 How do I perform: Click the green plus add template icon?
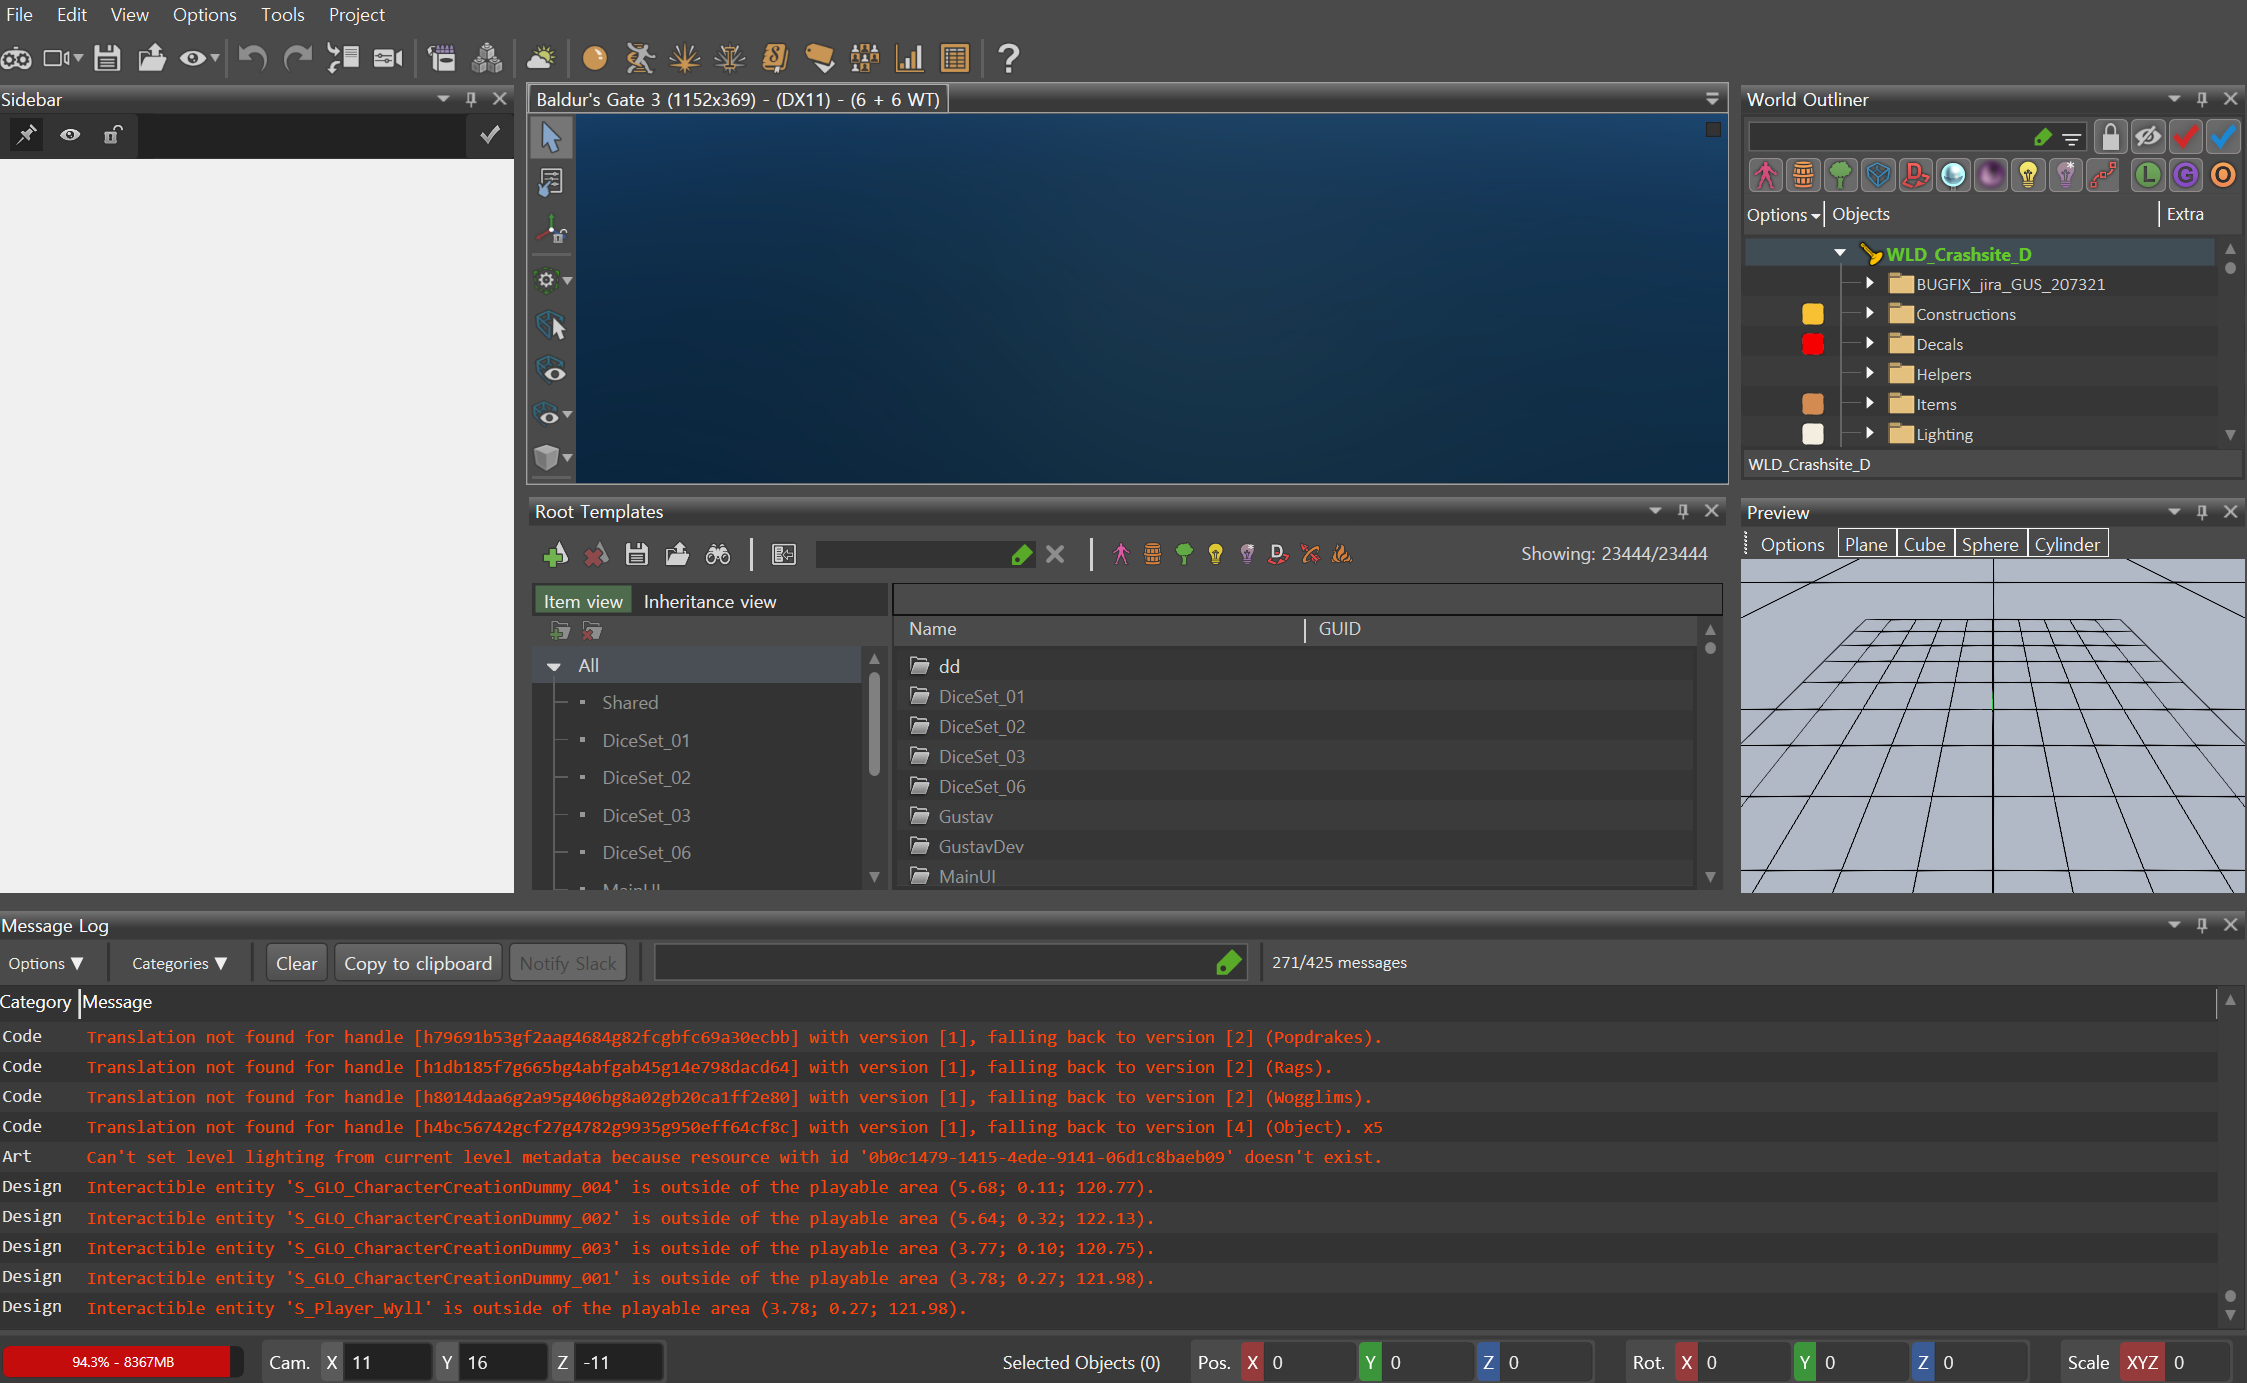555,554
